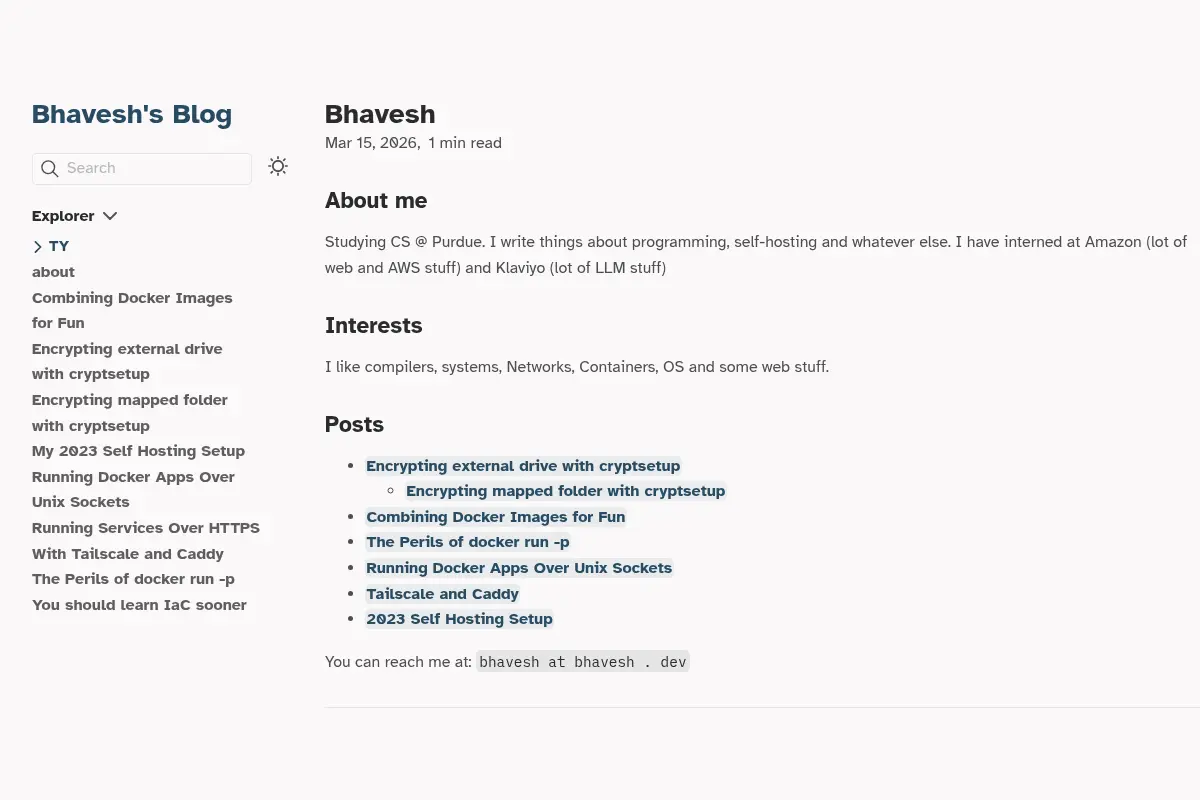Viewport: 1200px width, 800px height.
Task: Click the magnifying glass search icon
Action: pyautogui.click(x=49, y=169)
